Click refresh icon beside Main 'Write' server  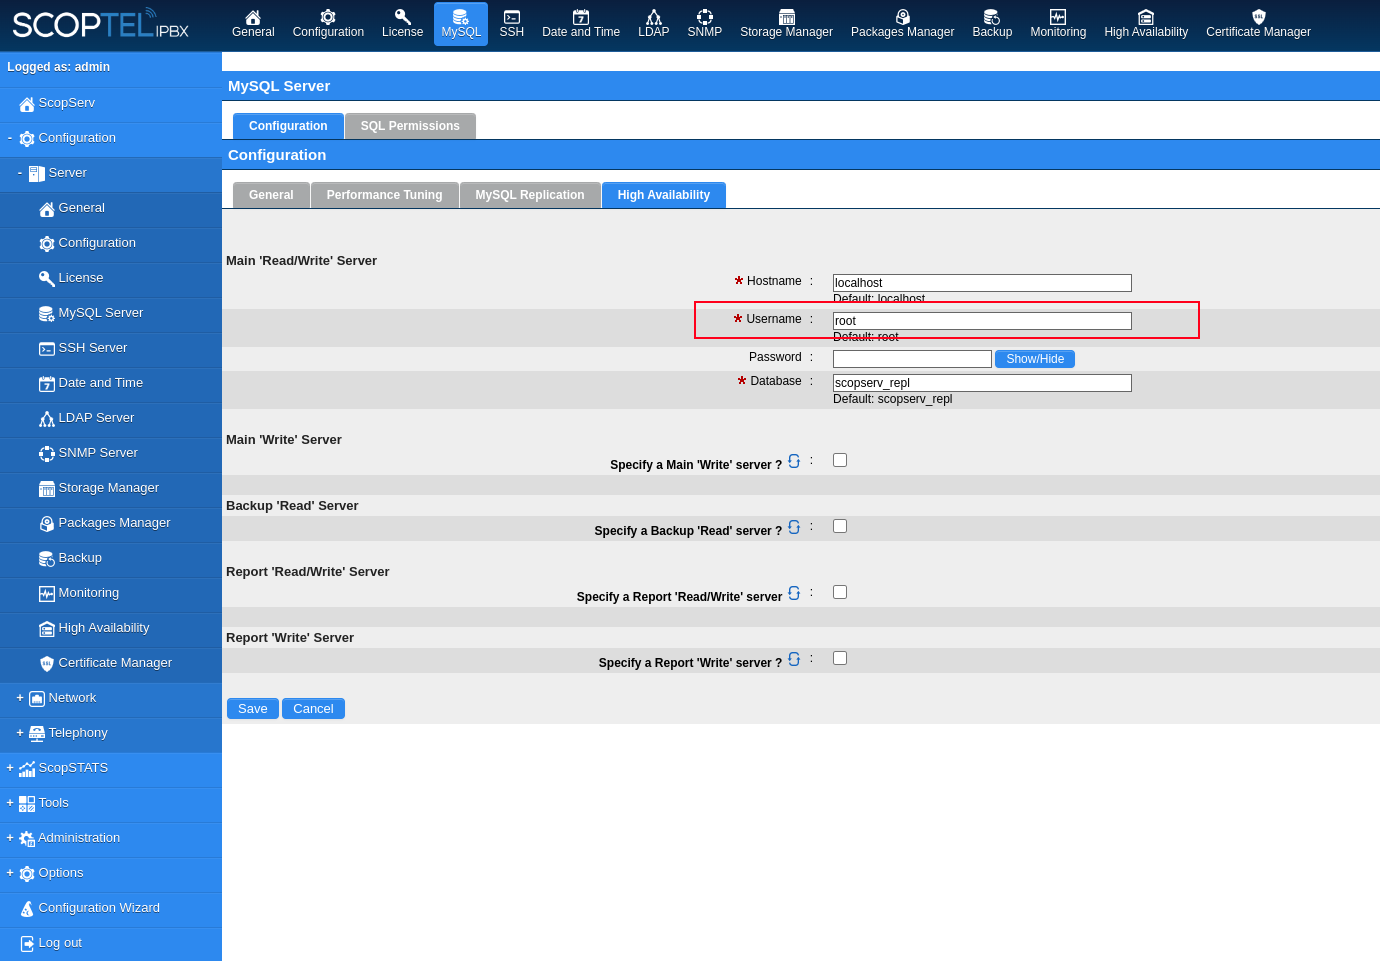click(794, 461)
